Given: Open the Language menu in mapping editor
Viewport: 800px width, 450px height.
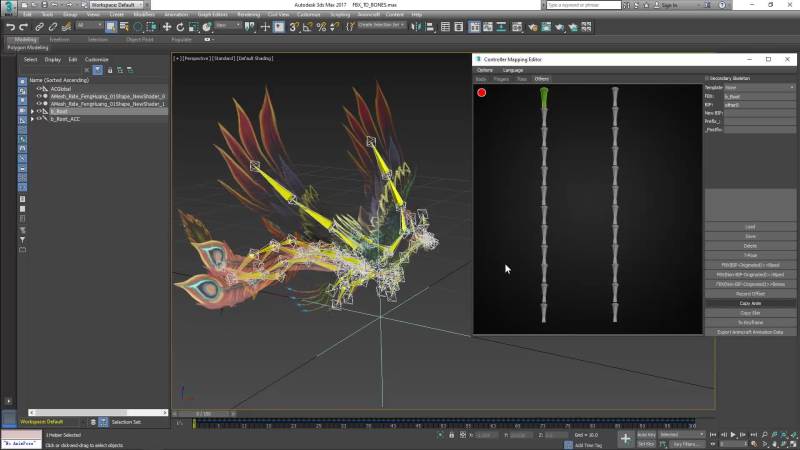Looking at the screenshot, I should coord(513,70).
